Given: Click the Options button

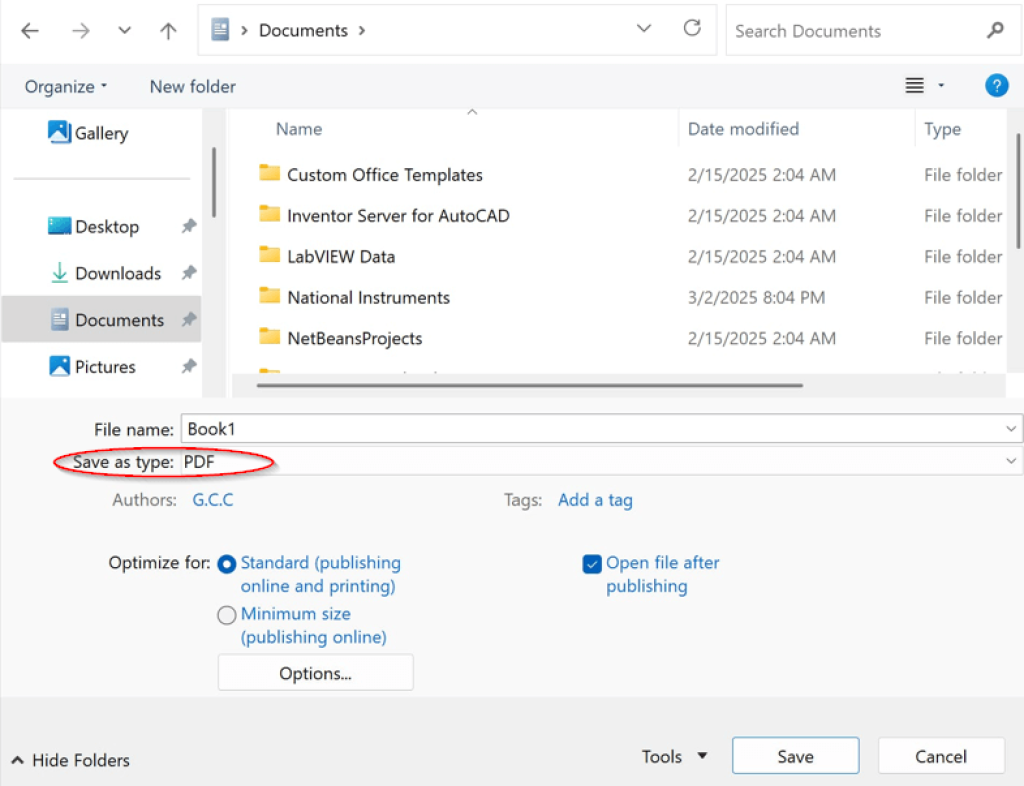Looking at the screenshot, I should [x=315, y=672].
